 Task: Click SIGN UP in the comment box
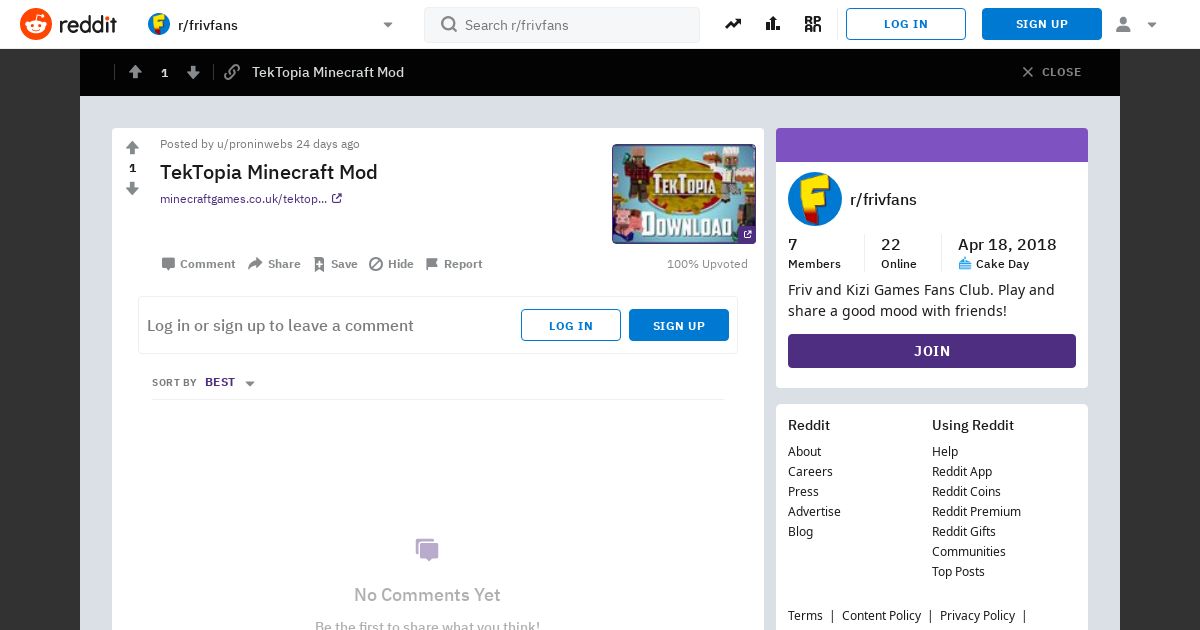679,325
